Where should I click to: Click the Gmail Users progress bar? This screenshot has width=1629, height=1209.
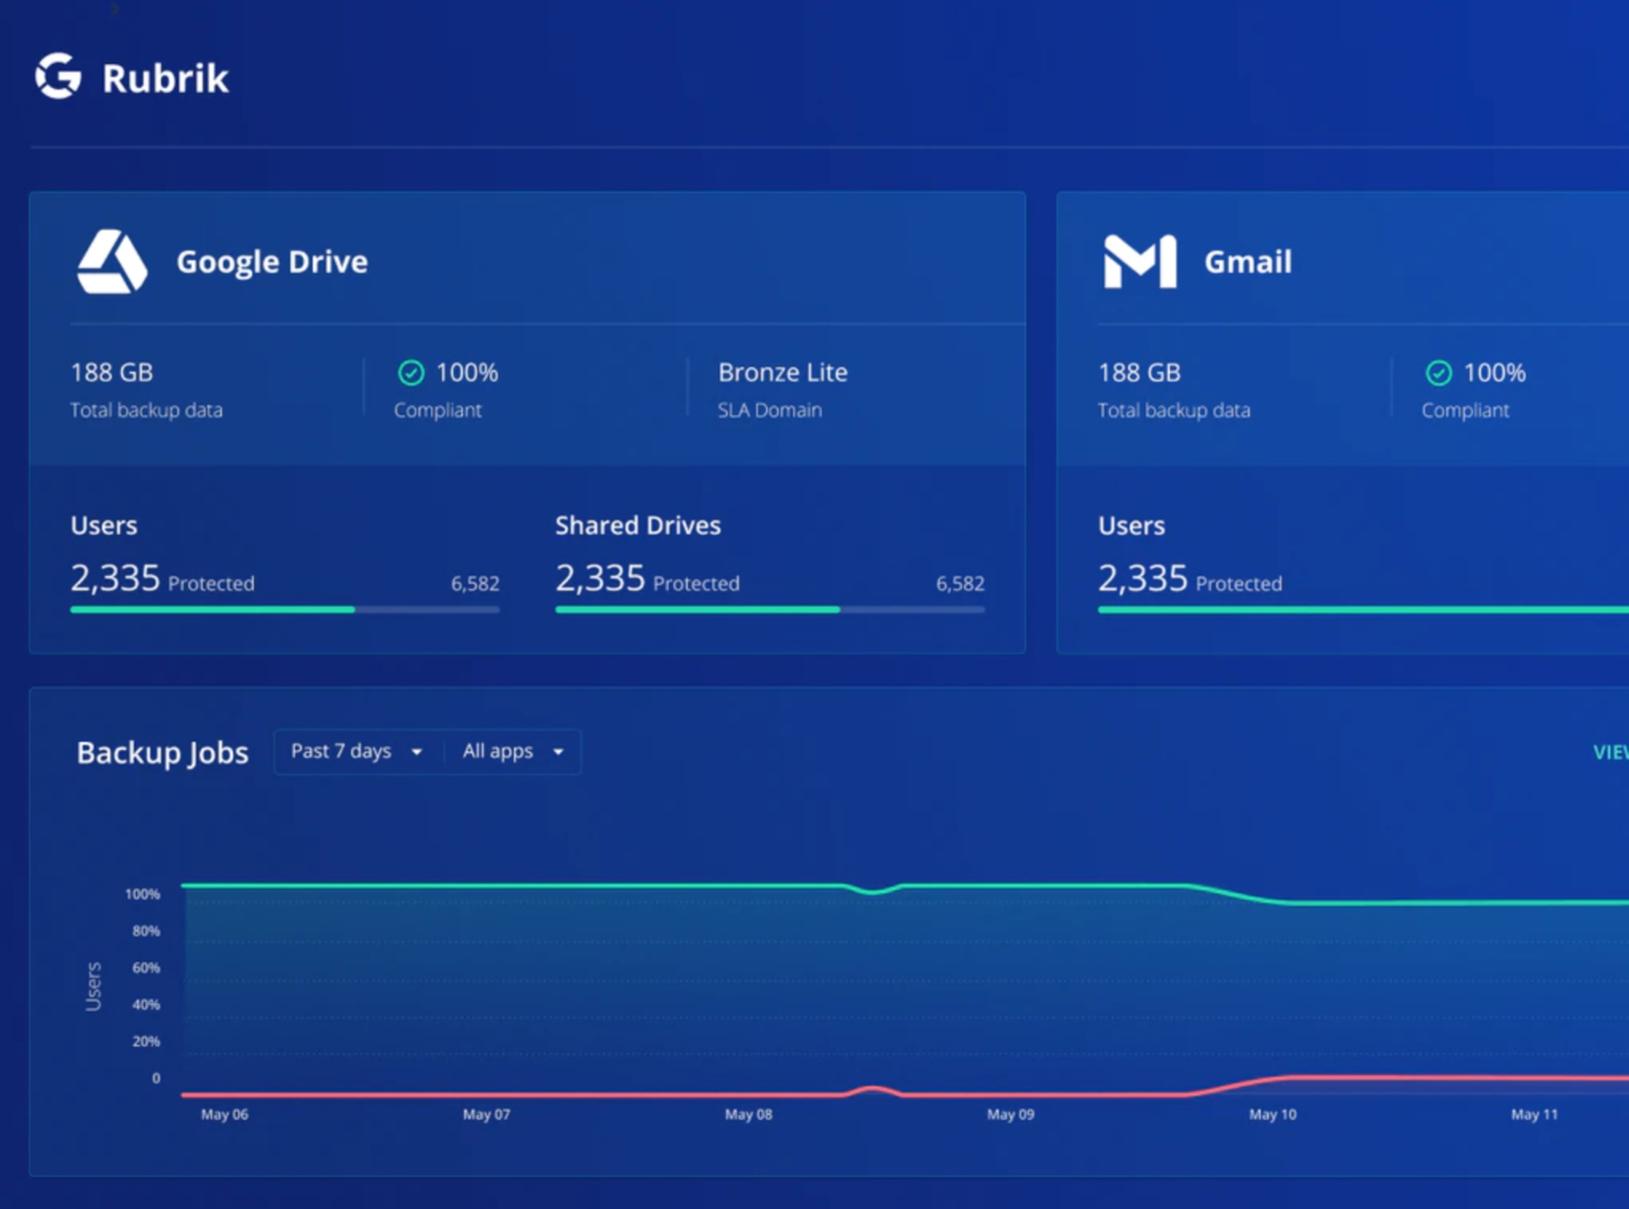pyautogui.click(x=1362, y=609)
